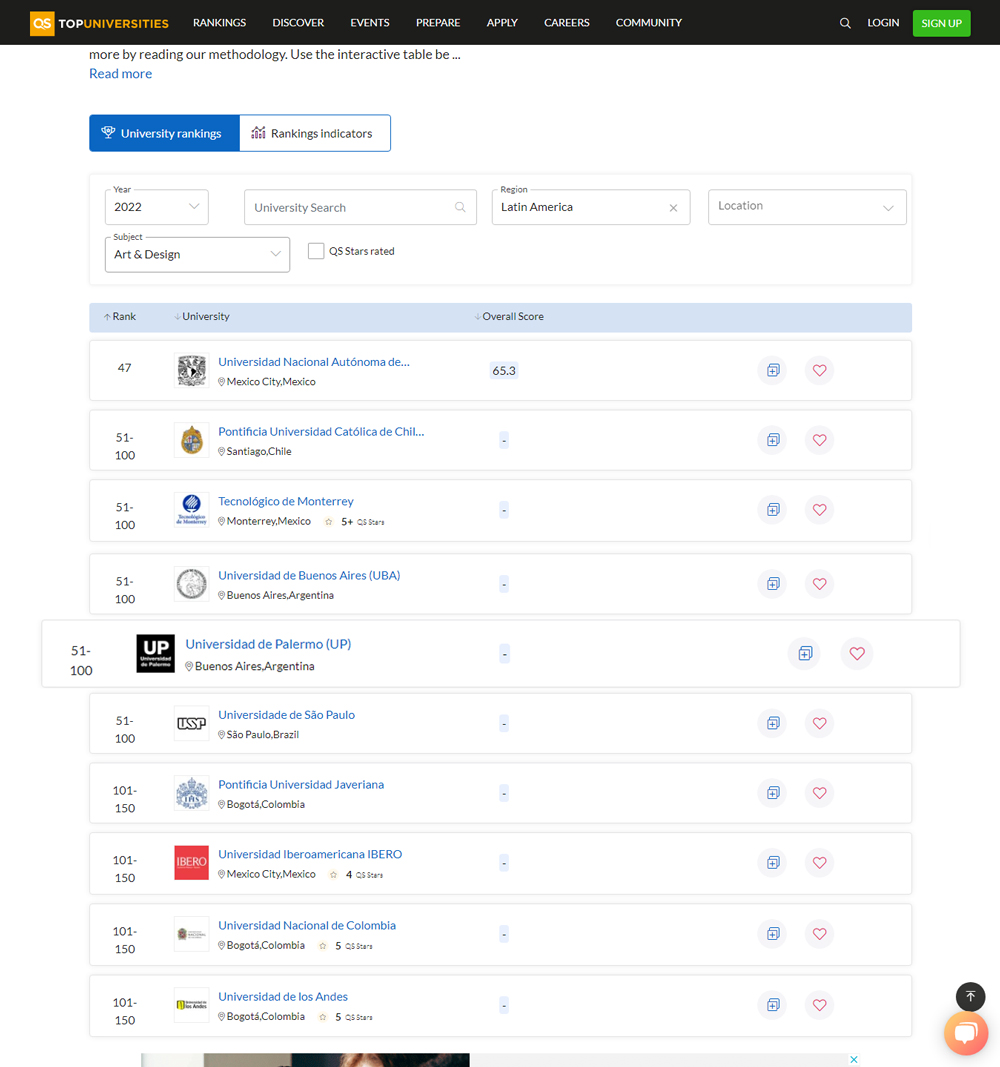Click the University Search magnifier icon
This screenshot has width=1000, height=1067.
pos(460,207)
